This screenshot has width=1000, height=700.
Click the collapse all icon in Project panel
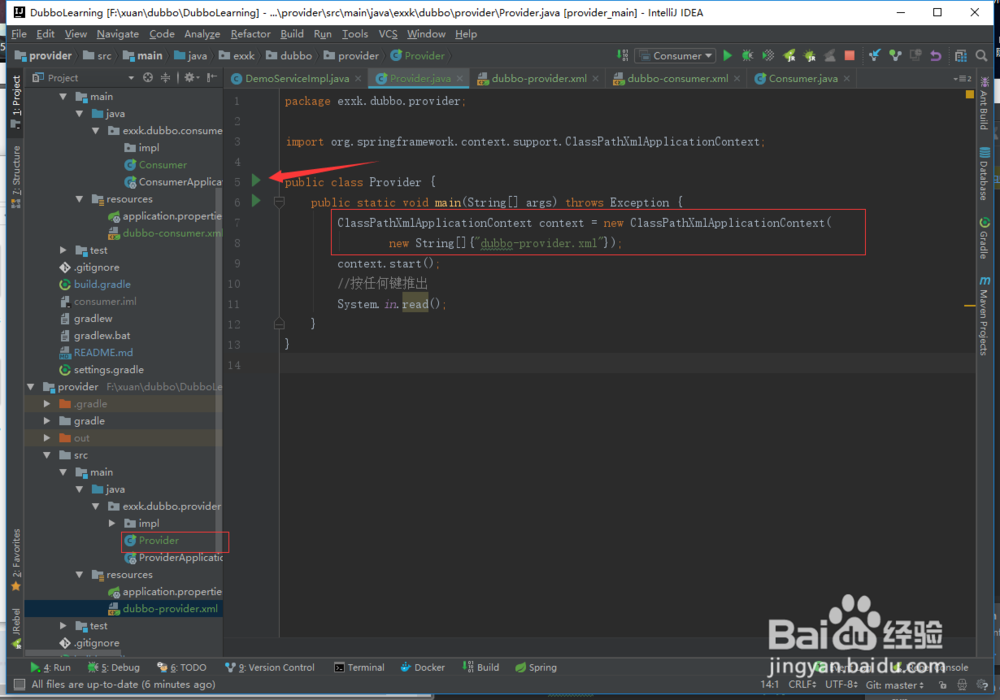(165, 77)
